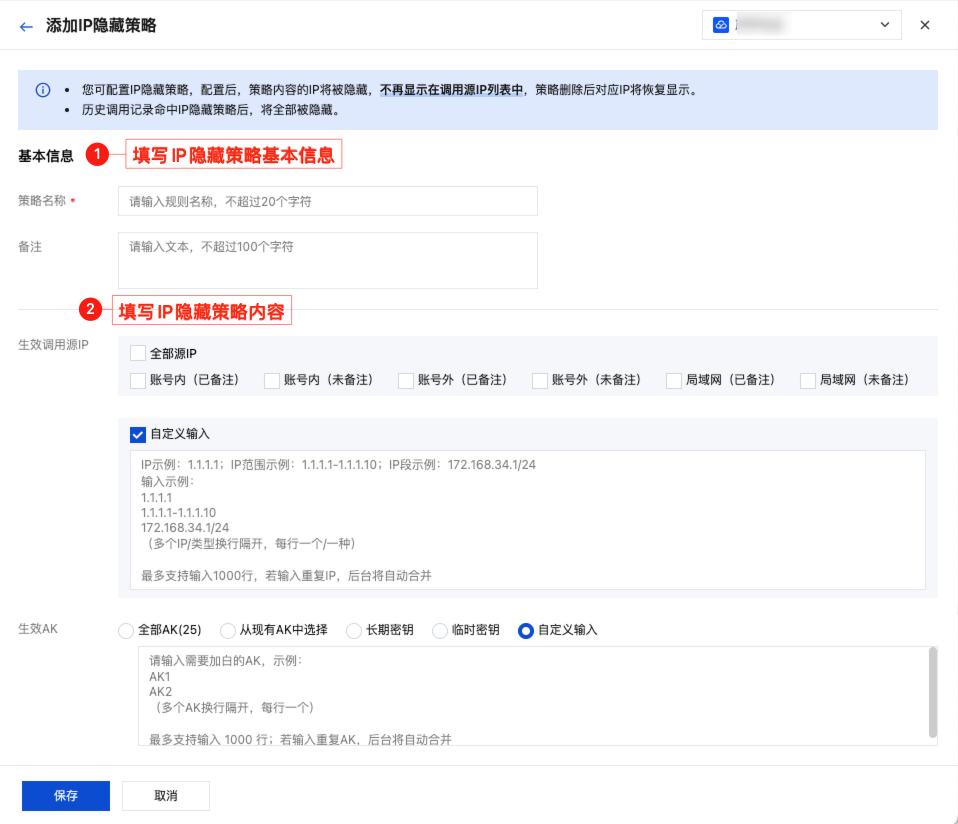Select 全部AK(25) radio button

pos(125,630)
